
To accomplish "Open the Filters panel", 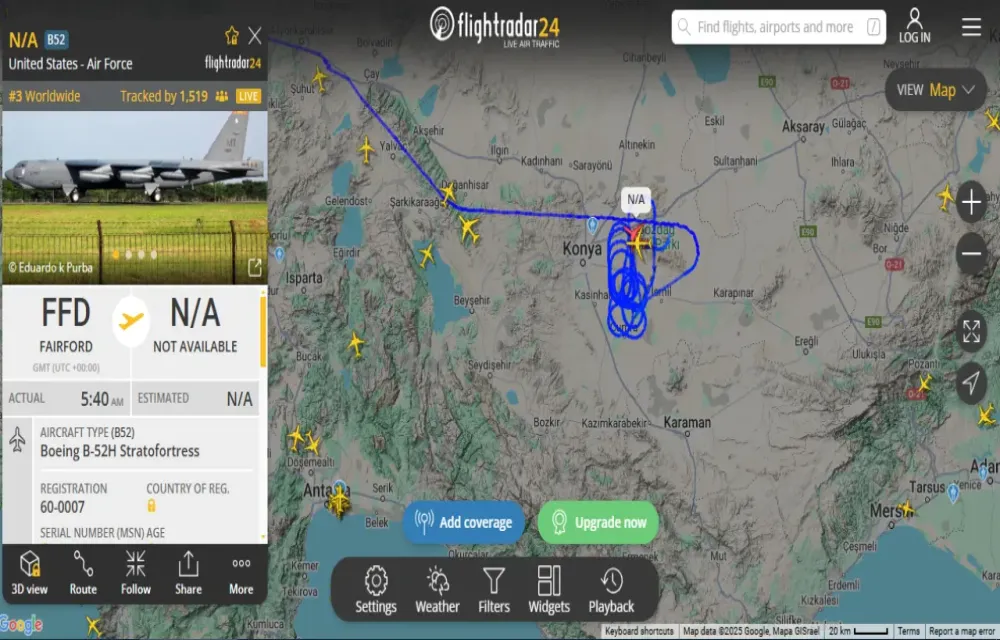I will click(494, 590).
